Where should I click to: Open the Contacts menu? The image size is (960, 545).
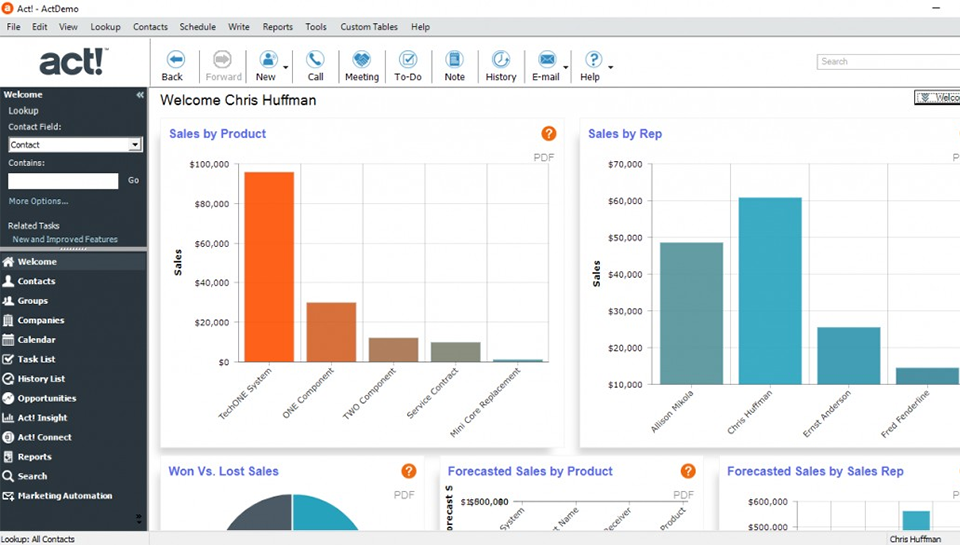pos(150,27)
